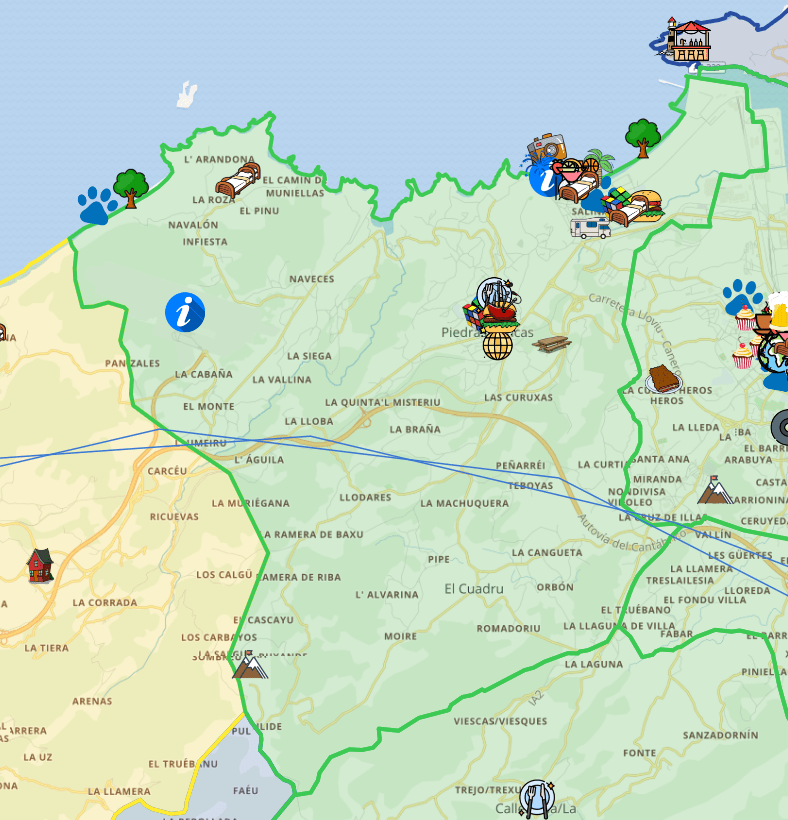This screenshot has height=820, width=788.
Task: Click the small white islet in the sea
Action: click(x=187, y=95)
